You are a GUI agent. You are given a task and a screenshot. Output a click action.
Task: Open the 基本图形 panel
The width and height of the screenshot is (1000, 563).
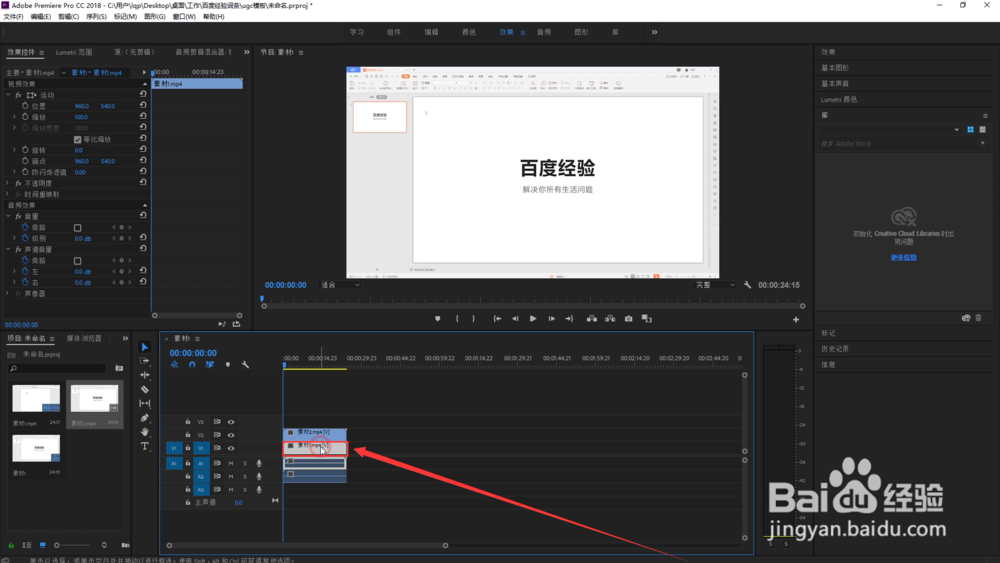point(835,68)
